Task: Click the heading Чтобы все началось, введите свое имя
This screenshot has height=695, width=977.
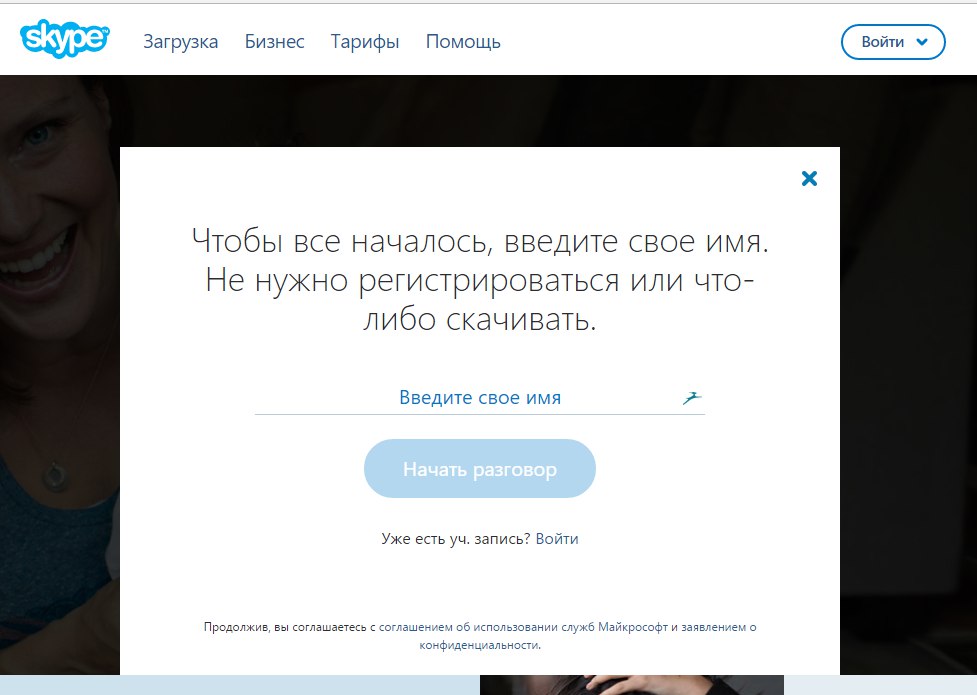Action: (x=480, y=241)
